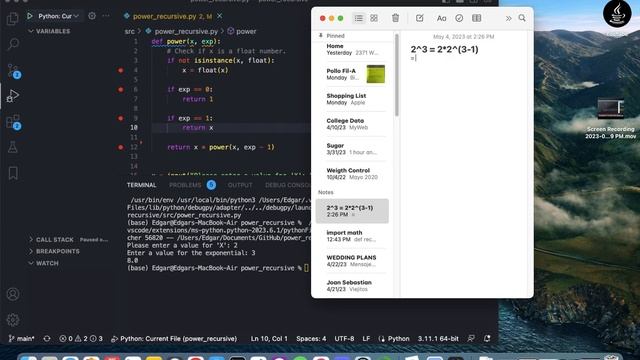Click Notes sidebar list scrollbar

click(396, 75)
